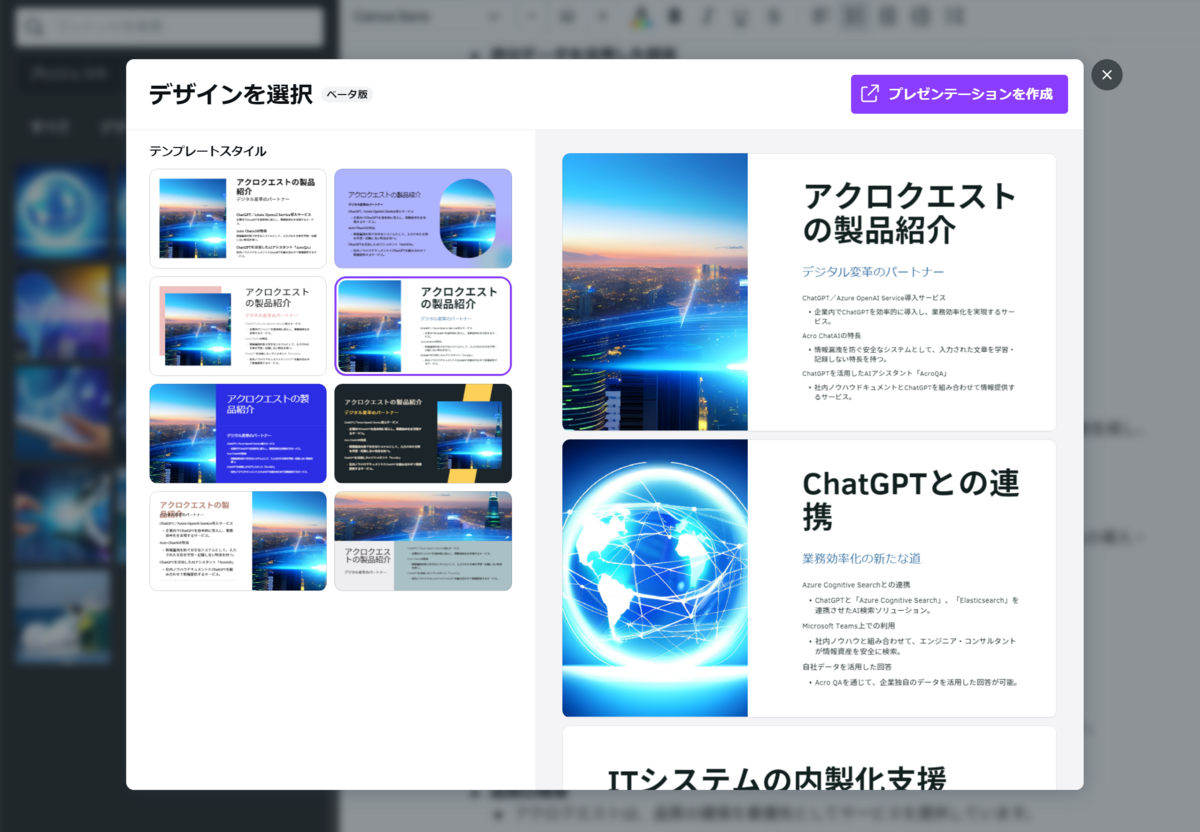Choose the template with pink accent block
The image size is (1200, 832).
click(x=238, y=326)
